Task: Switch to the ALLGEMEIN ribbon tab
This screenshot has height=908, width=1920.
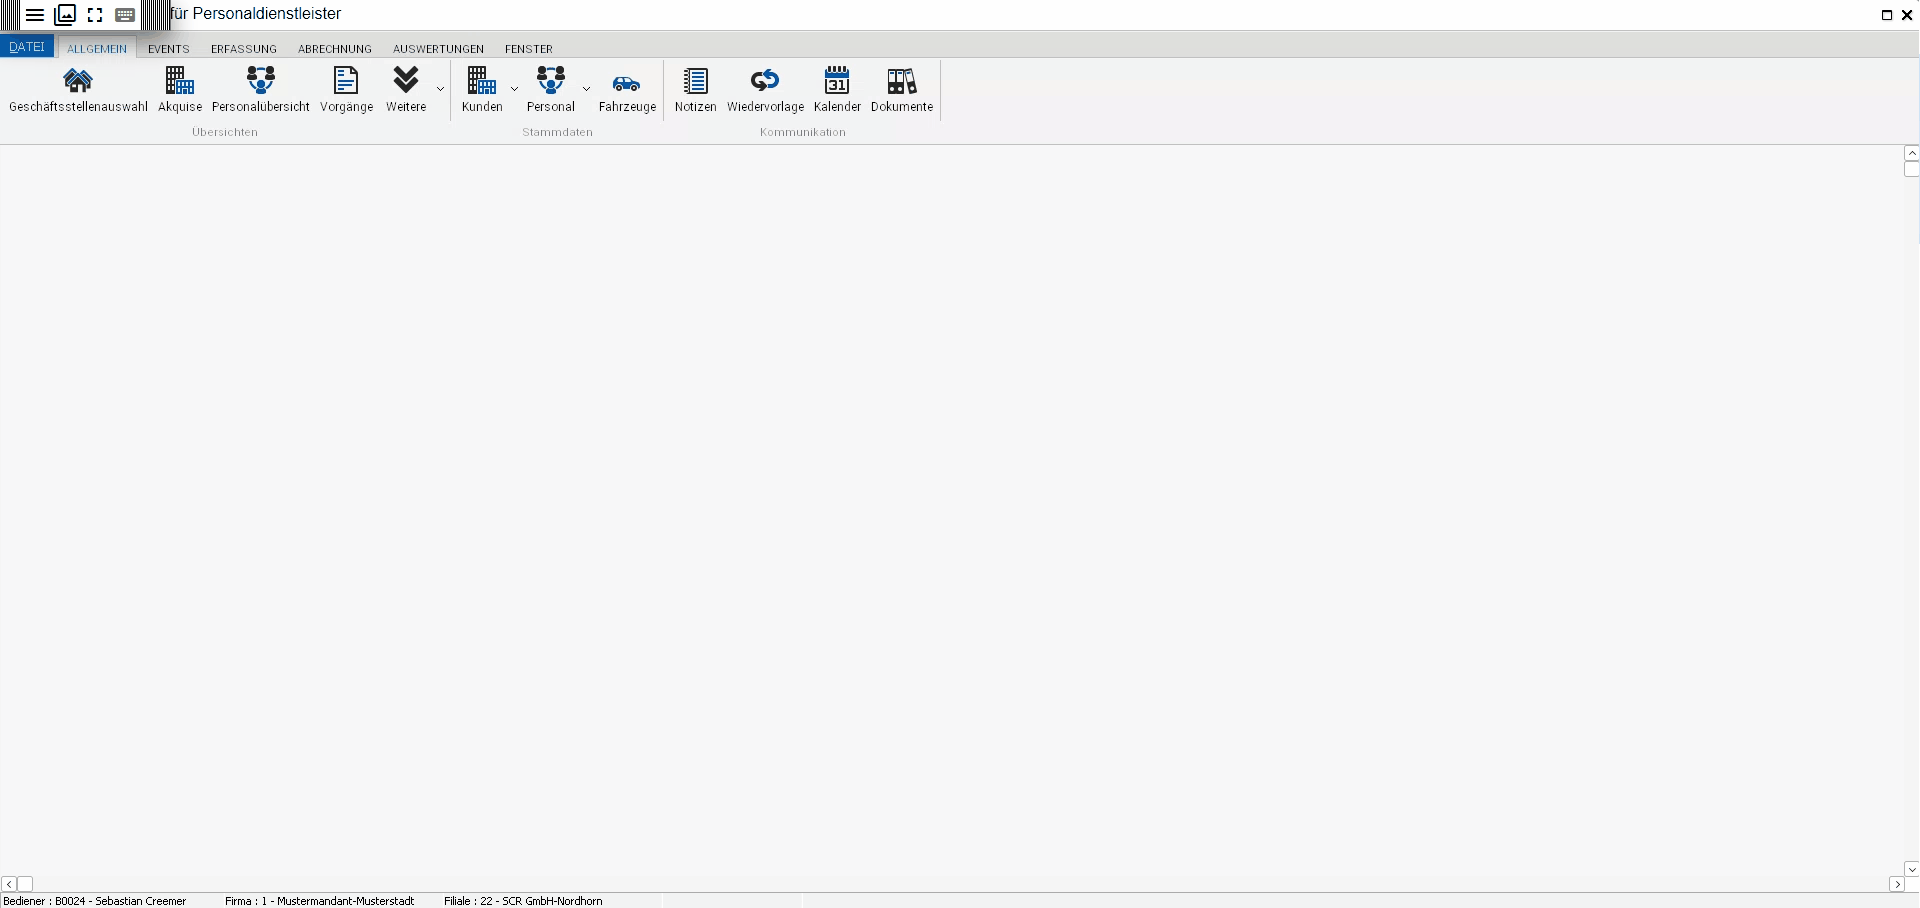Action: pos(97,48)
